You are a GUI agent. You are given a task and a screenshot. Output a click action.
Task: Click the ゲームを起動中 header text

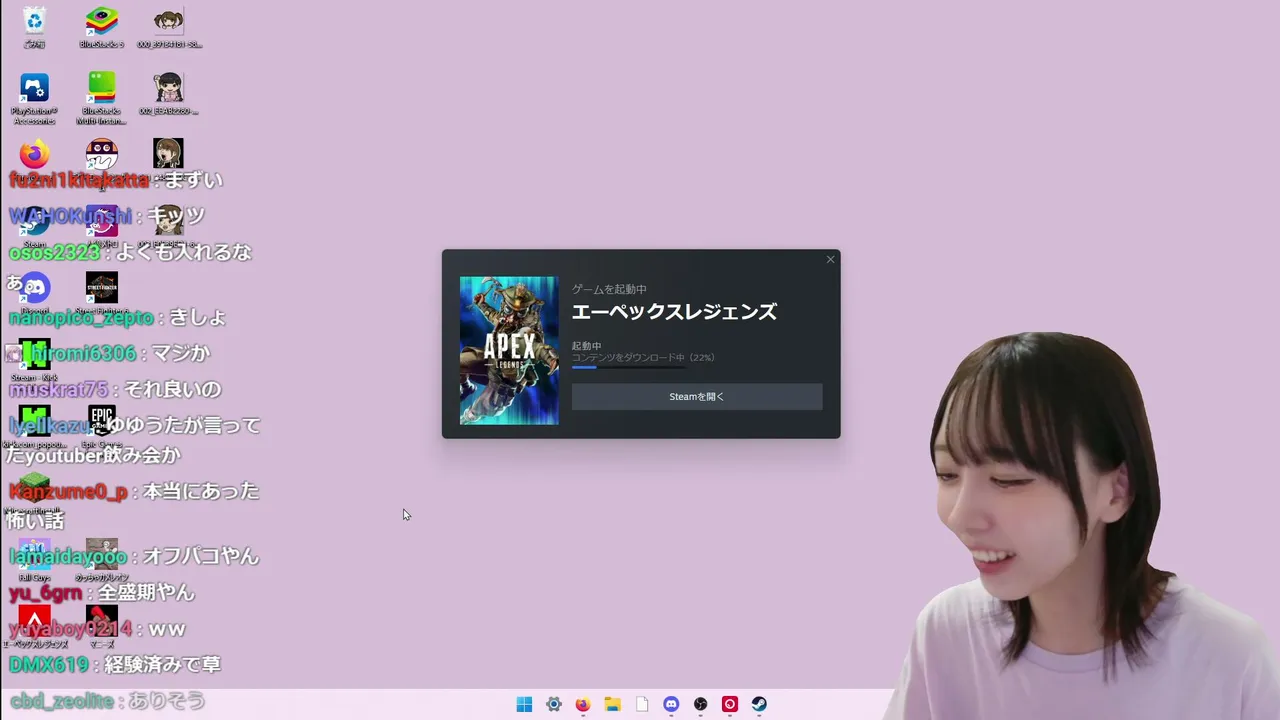[x=609, y=289]
